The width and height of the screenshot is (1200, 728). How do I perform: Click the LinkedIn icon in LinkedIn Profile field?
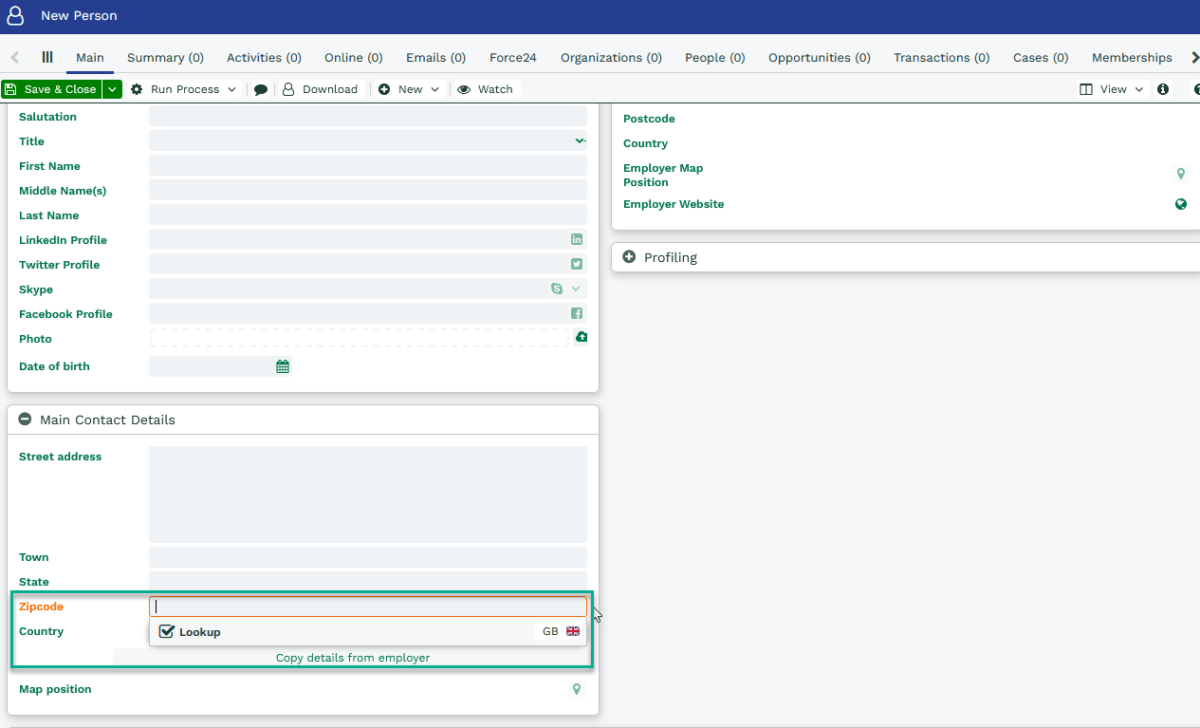click(576, 240)
